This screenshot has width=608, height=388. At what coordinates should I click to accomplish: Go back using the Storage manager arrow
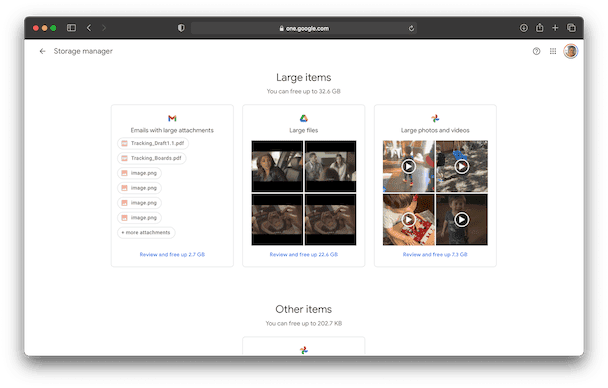coord(43,51)
